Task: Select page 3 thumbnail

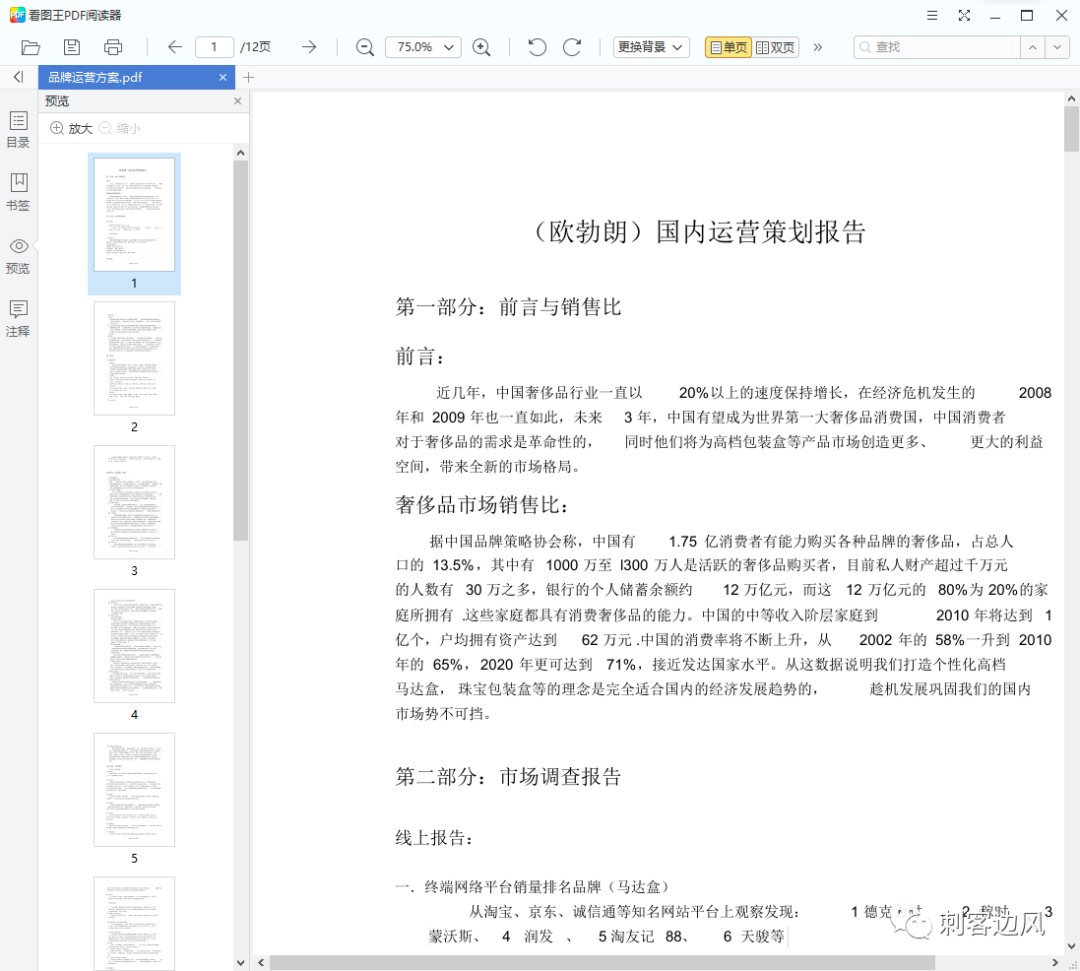Action: tap(134, 502)
